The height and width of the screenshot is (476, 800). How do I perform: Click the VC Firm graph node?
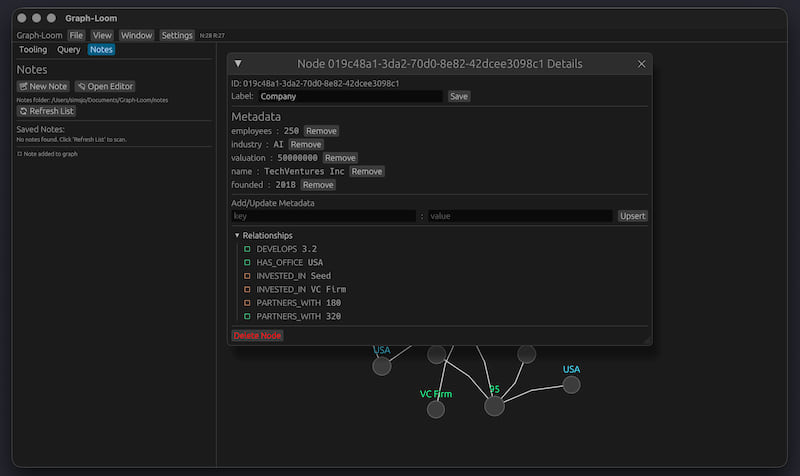pyautogui.click(x=436, y=409)
